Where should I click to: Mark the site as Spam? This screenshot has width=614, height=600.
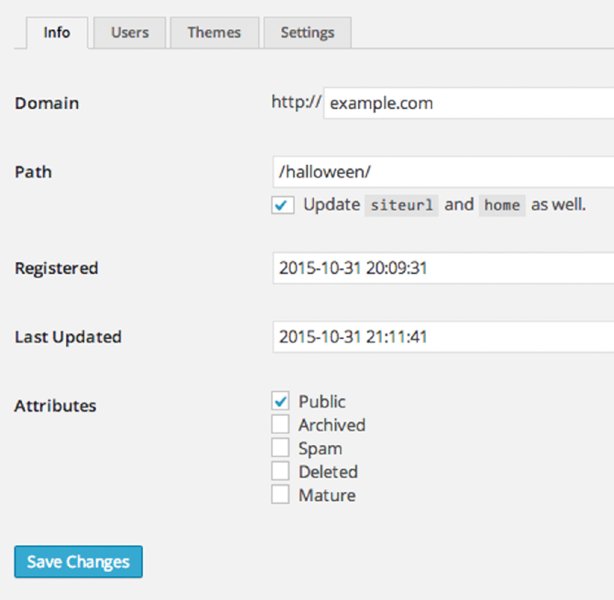pyautogui.click(x=281, y=448)
